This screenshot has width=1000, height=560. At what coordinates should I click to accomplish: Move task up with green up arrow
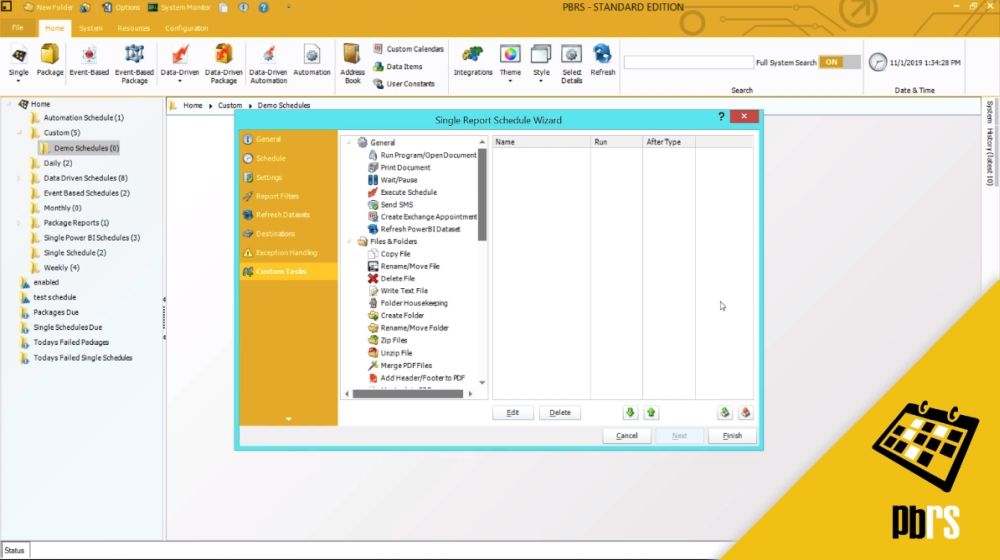point(651,413)
